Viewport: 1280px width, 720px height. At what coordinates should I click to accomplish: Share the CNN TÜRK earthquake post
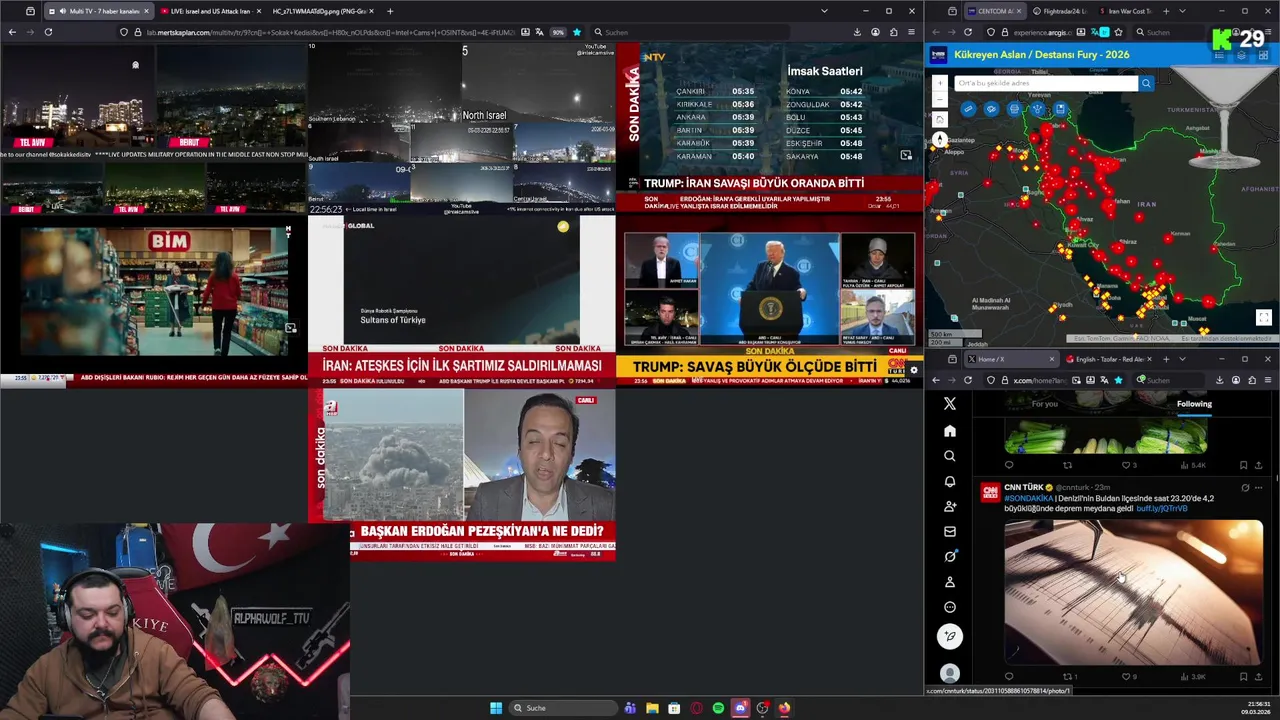click(1259, 677)
